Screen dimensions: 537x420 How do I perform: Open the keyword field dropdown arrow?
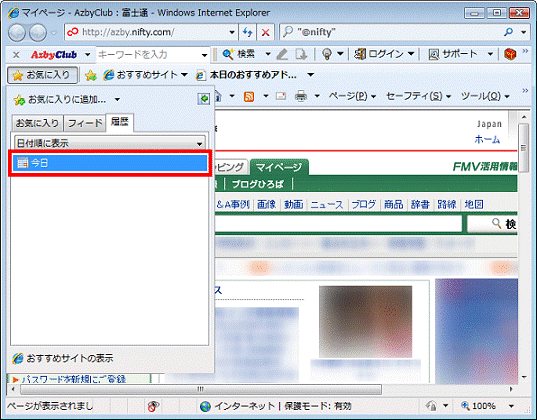204,55
